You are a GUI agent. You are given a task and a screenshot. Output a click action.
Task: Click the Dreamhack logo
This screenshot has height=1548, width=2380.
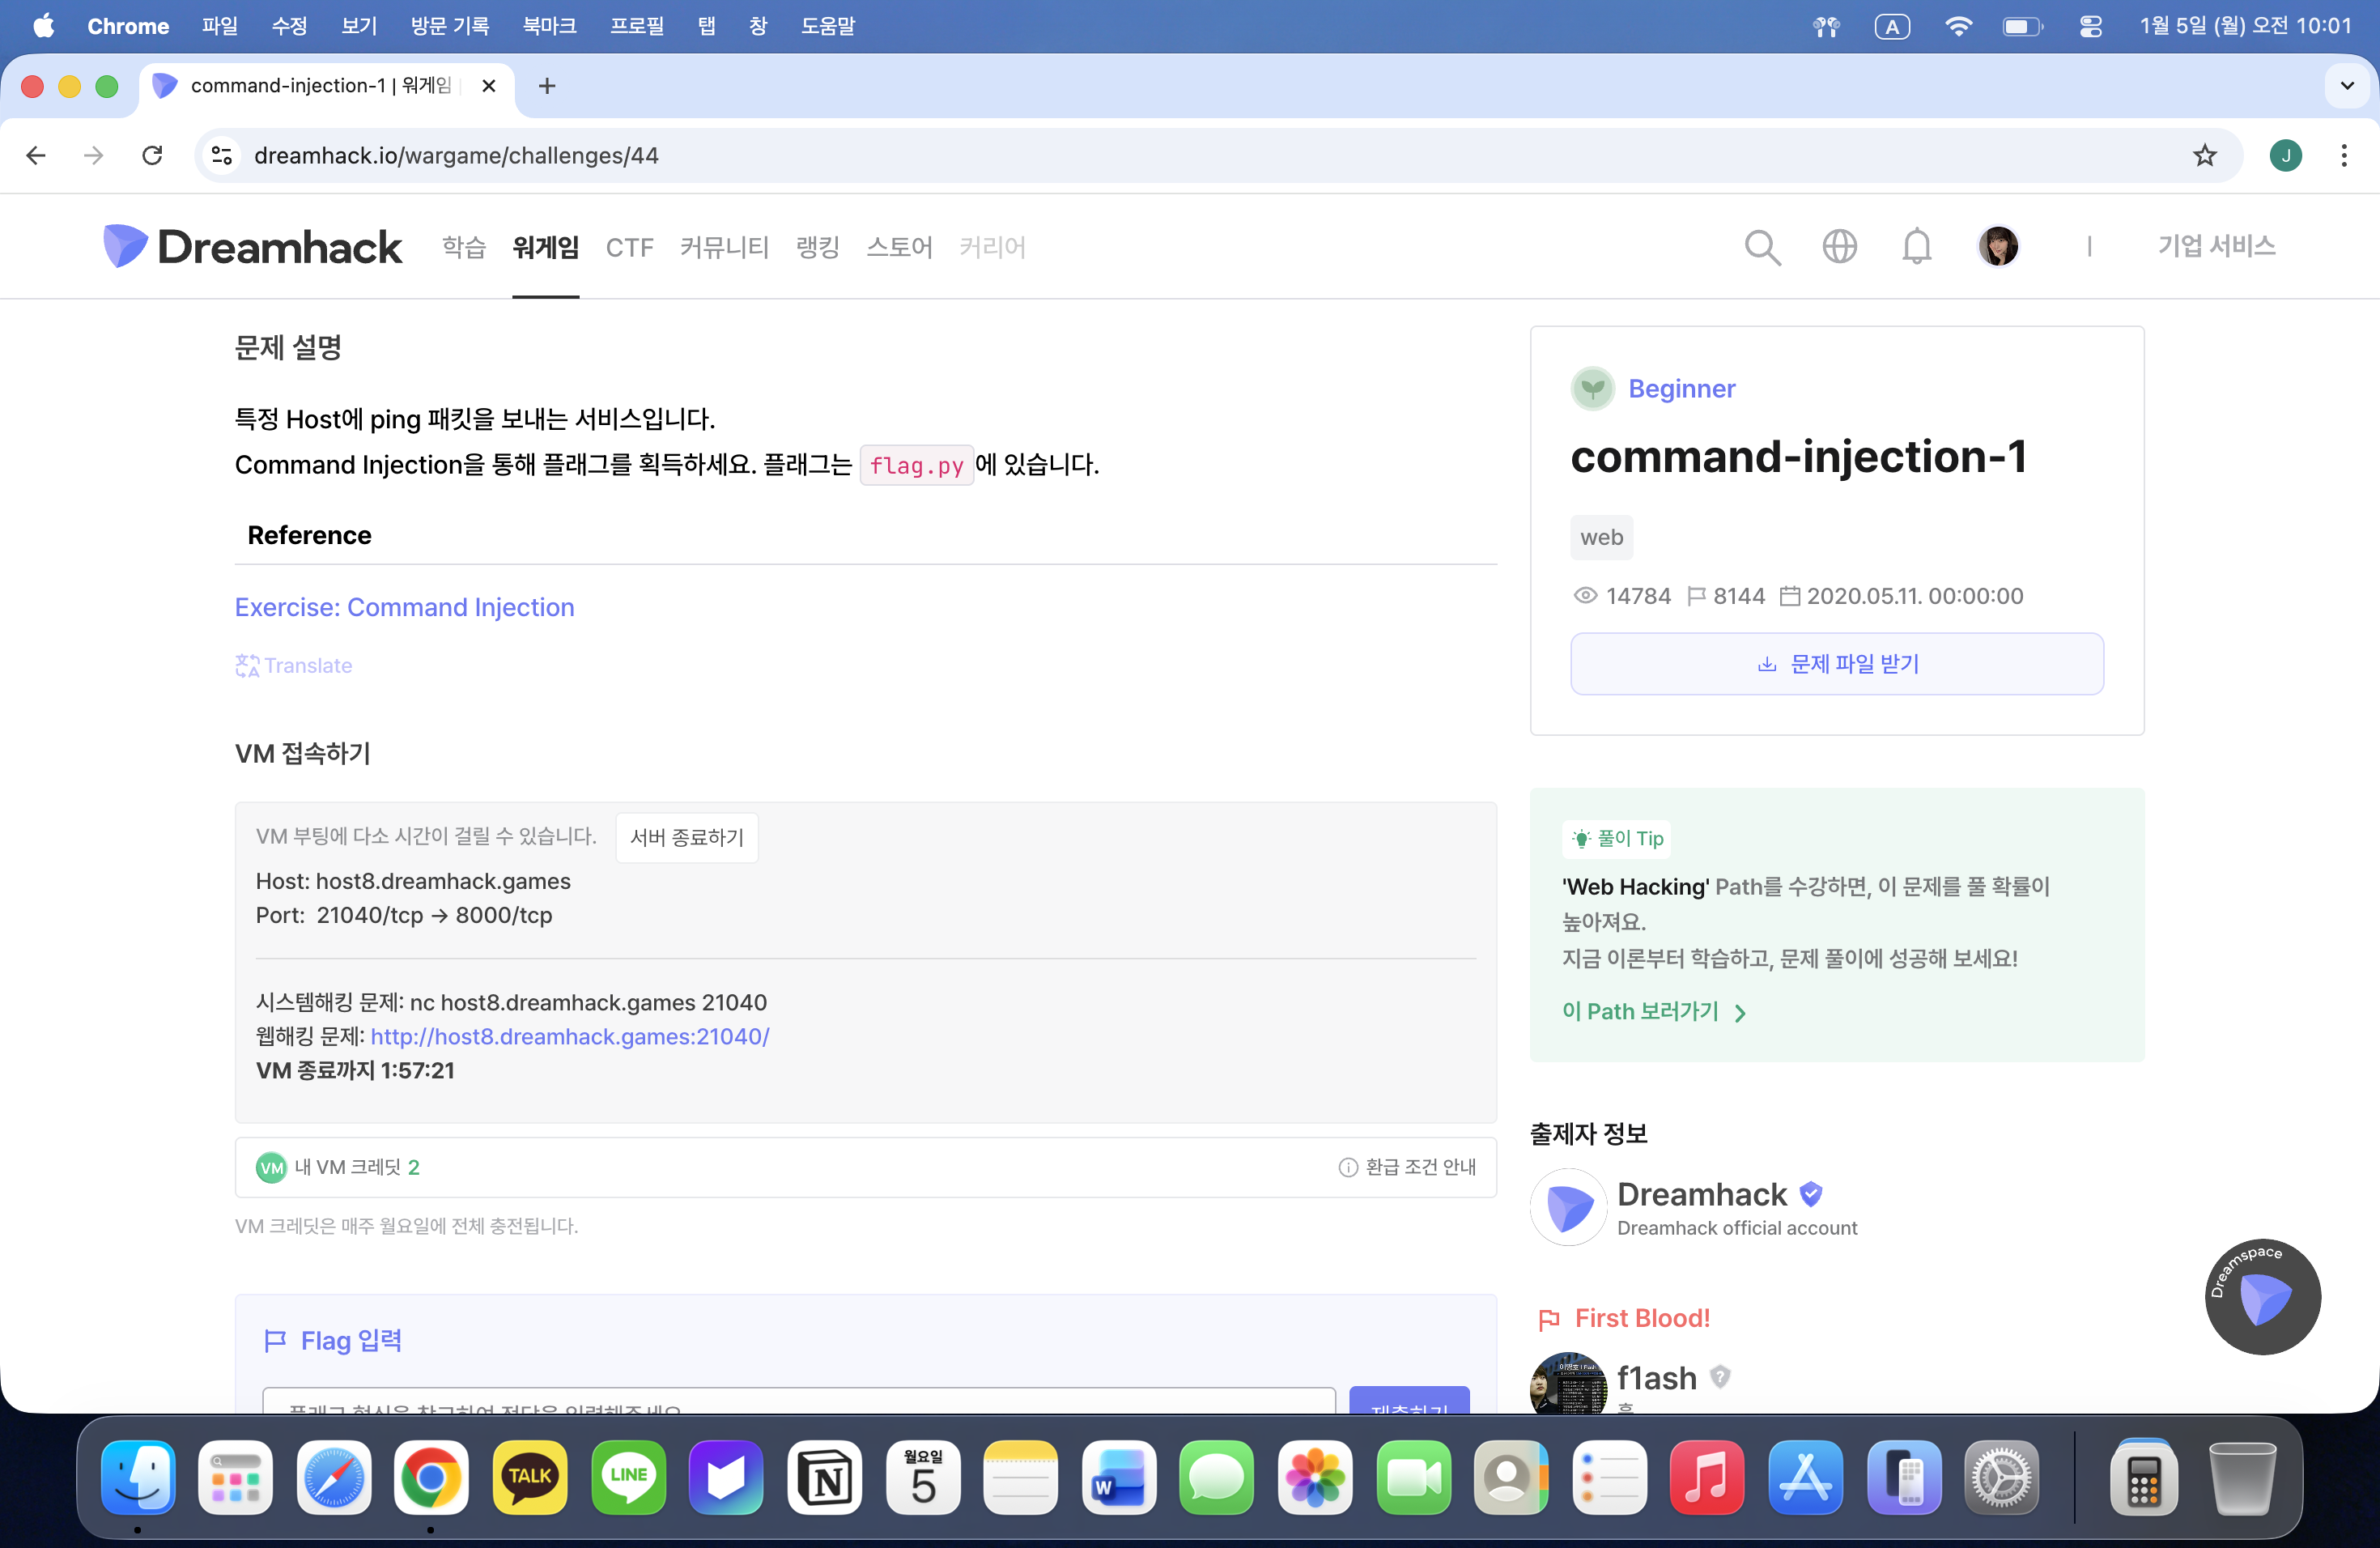click(x=252, y=246)
